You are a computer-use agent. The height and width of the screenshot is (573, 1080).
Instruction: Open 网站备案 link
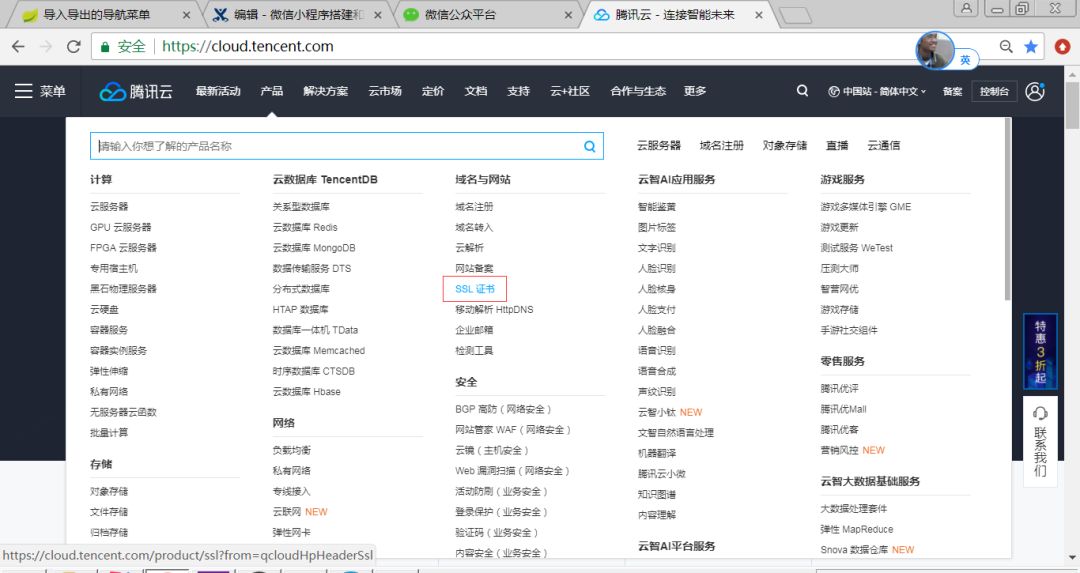tap(474, 269)
